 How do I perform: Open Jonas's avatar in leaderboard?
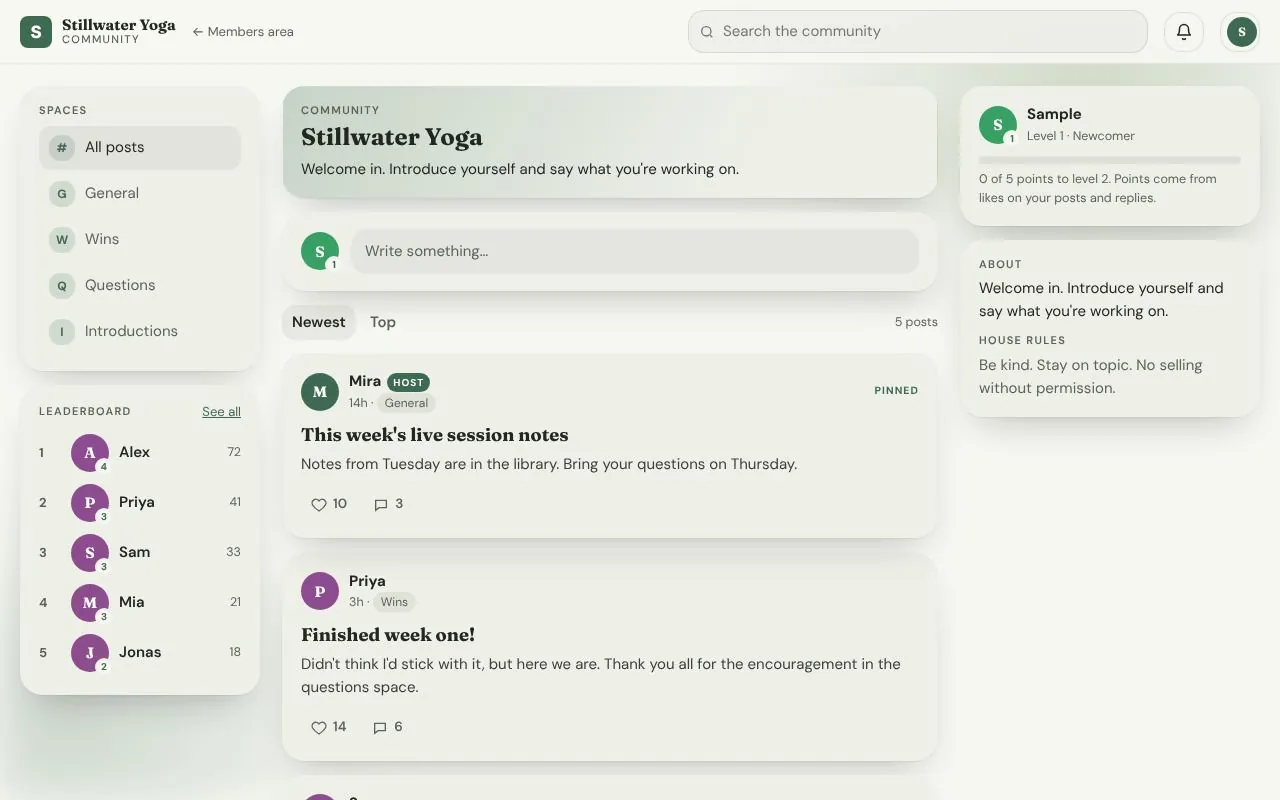pyautogui.click(x=90, y=653)
